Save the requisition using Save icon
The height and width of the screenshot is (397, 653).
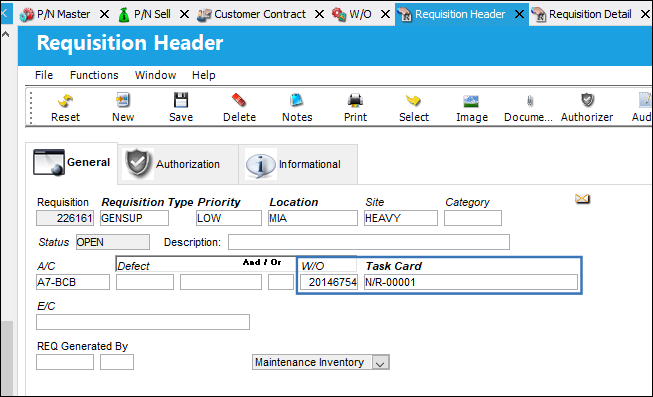181,100
